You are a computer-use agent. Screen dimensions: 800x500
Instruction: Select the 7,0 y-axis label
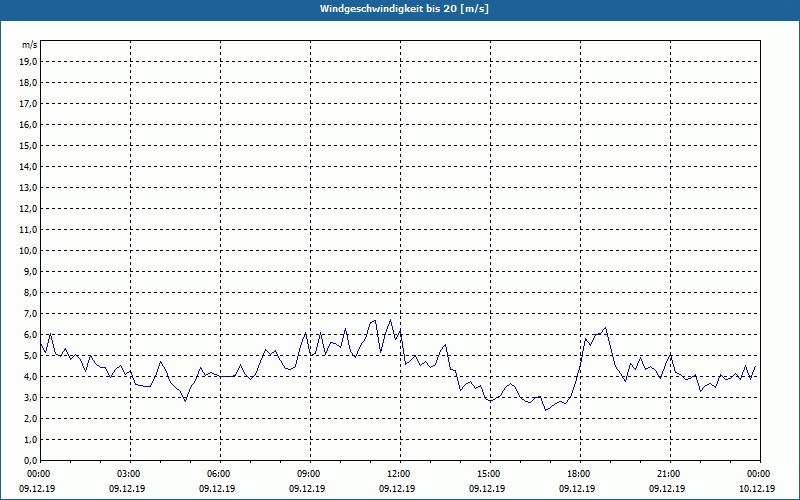(30, 314)
